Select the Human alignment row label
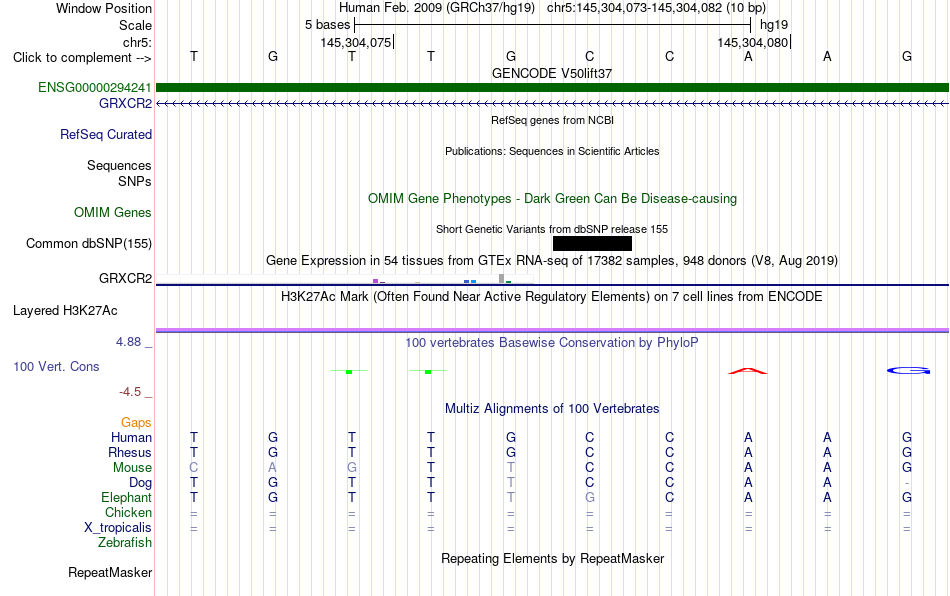 131,437
